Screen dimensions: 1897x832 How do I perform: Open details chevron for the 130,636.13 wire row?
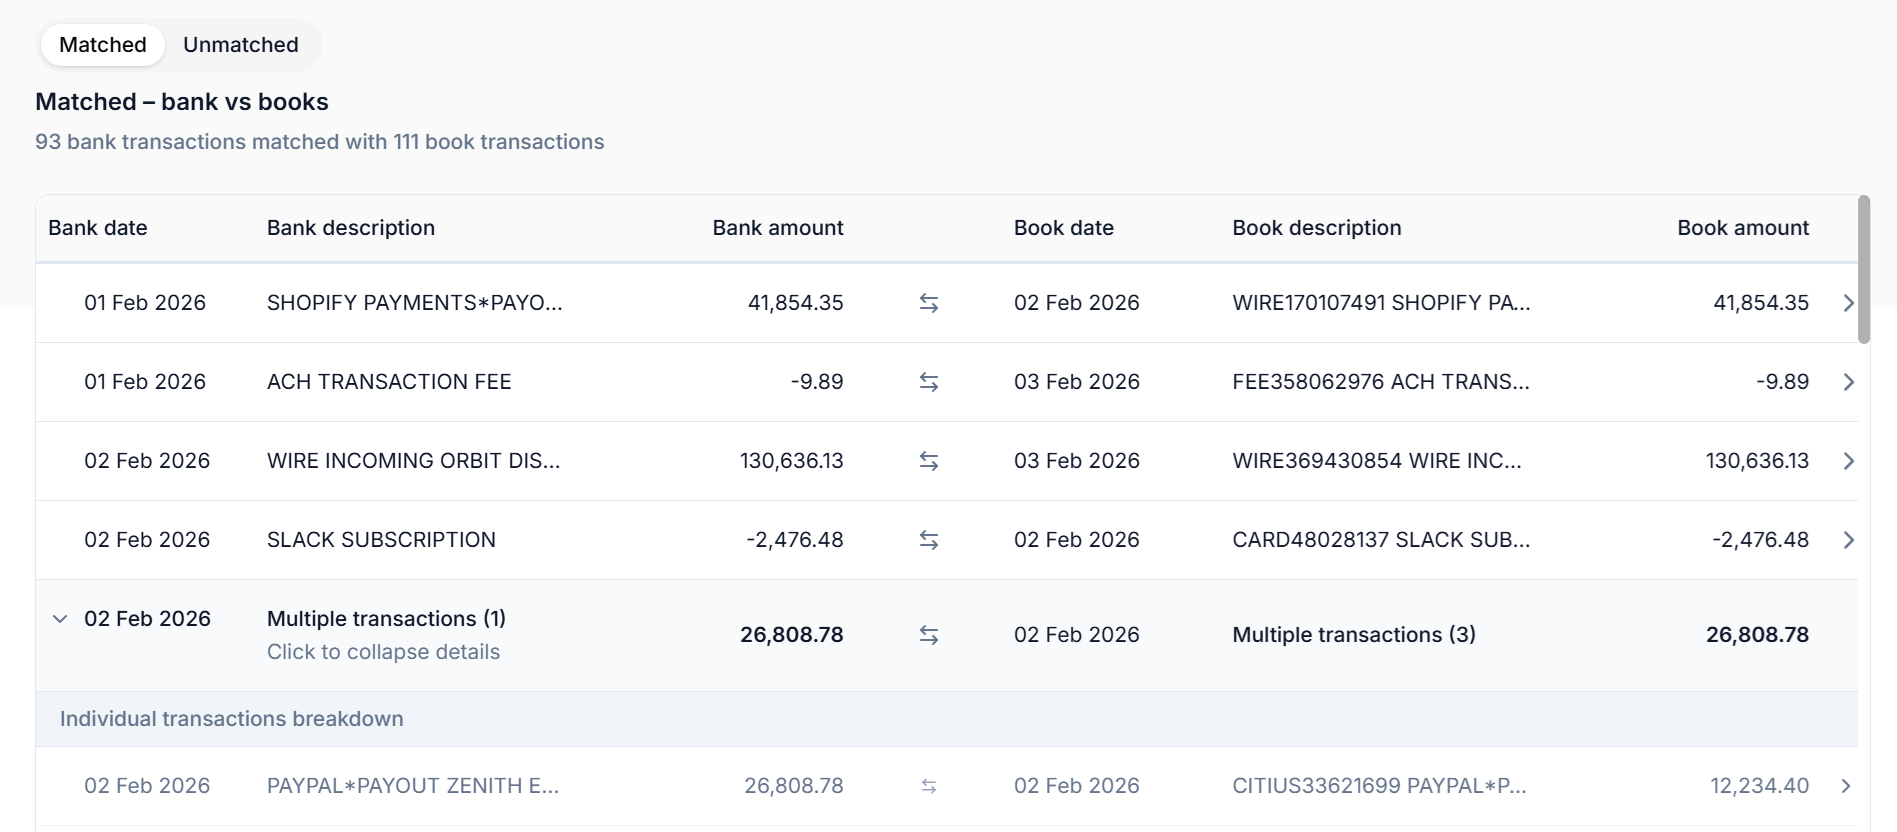coord(1848,461)
